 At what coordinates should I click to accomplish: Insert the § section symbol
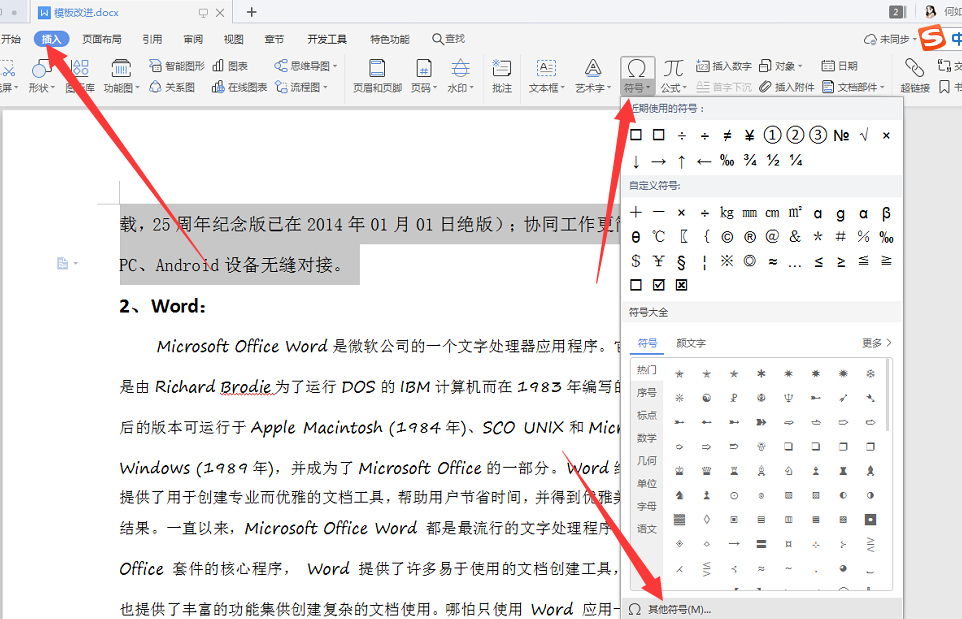681,261
